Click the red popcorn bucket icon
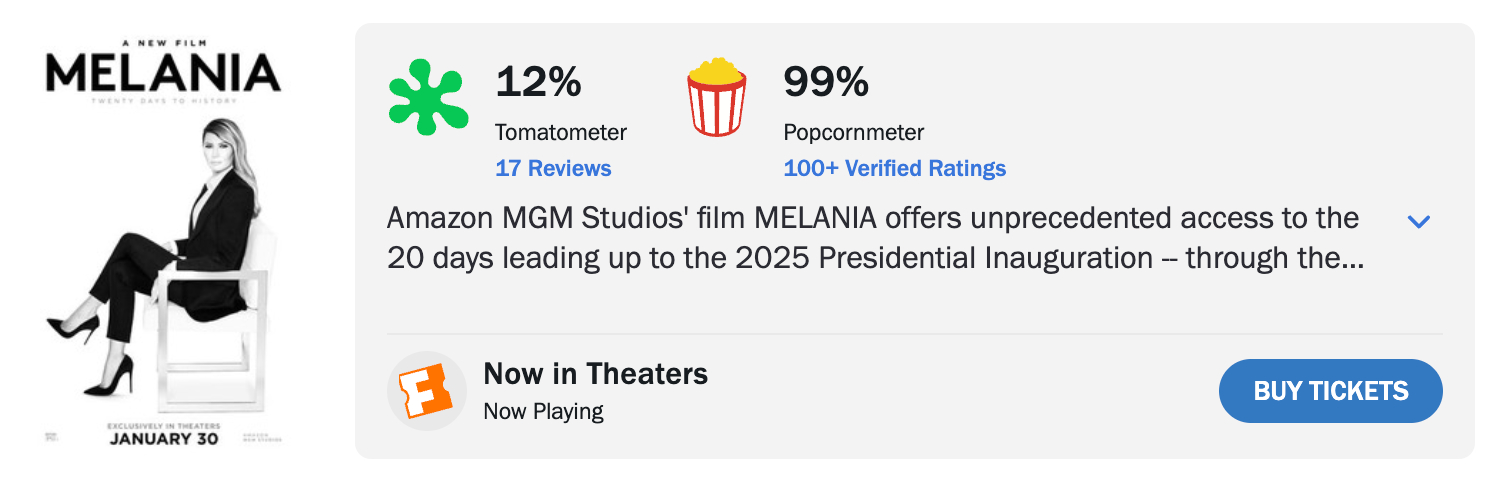The image size is (1498, 486). 716,97
